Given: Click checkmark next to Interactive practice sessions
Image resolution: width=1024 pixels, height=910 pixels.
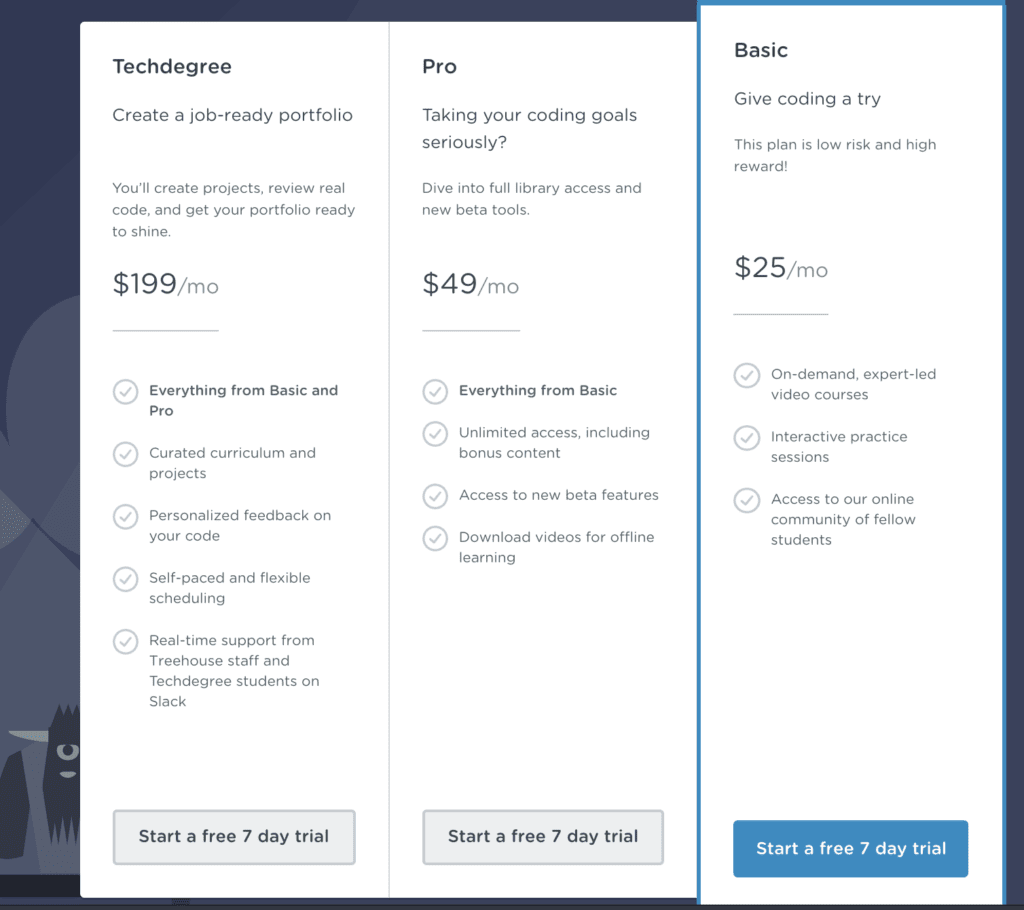Looking at the screenshot, I should (x=746, y=438).
